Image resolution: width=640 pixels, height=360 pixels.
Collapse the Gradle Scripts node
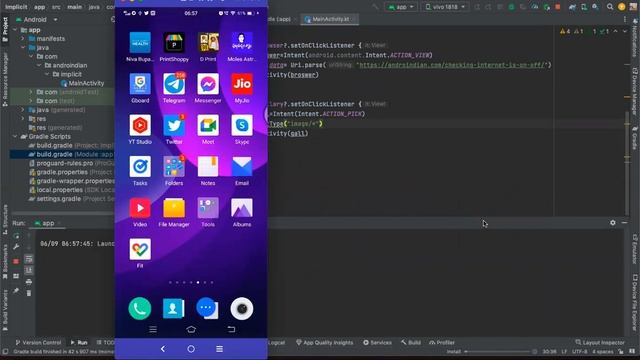(x=16, y=136)
